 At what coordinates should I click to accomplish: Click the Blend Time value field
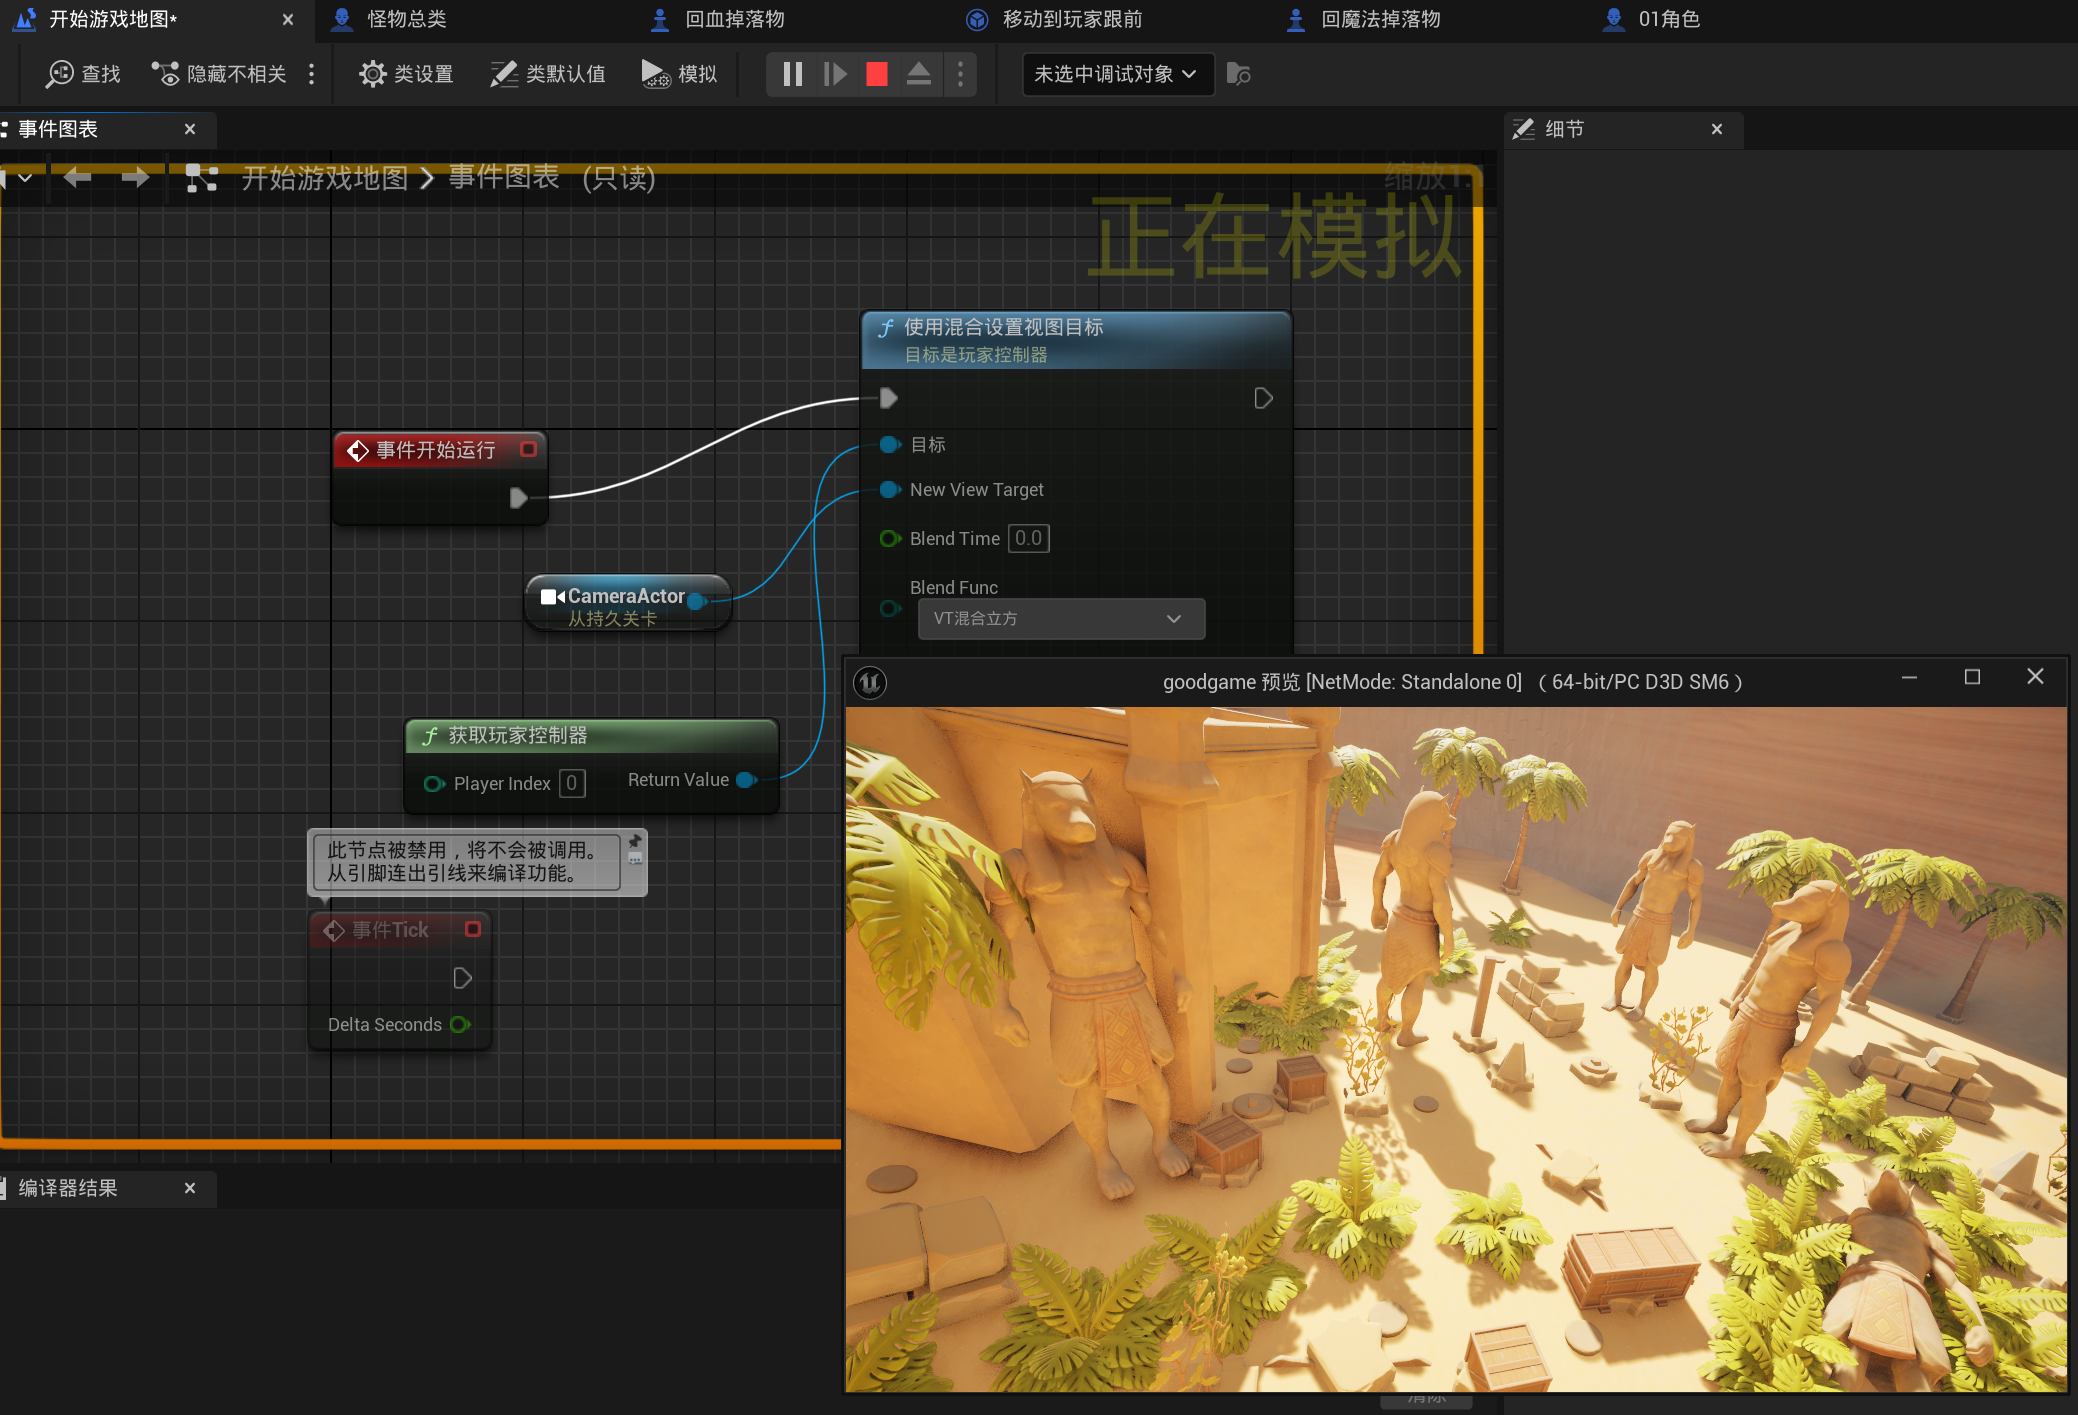[1028, 539]
